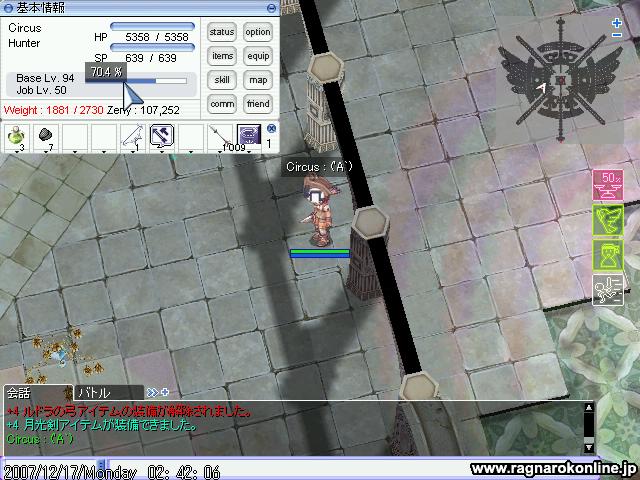Open the triangle under the purple skill slot
Viewport: 640px width, 480px height.
pos(249,152)
